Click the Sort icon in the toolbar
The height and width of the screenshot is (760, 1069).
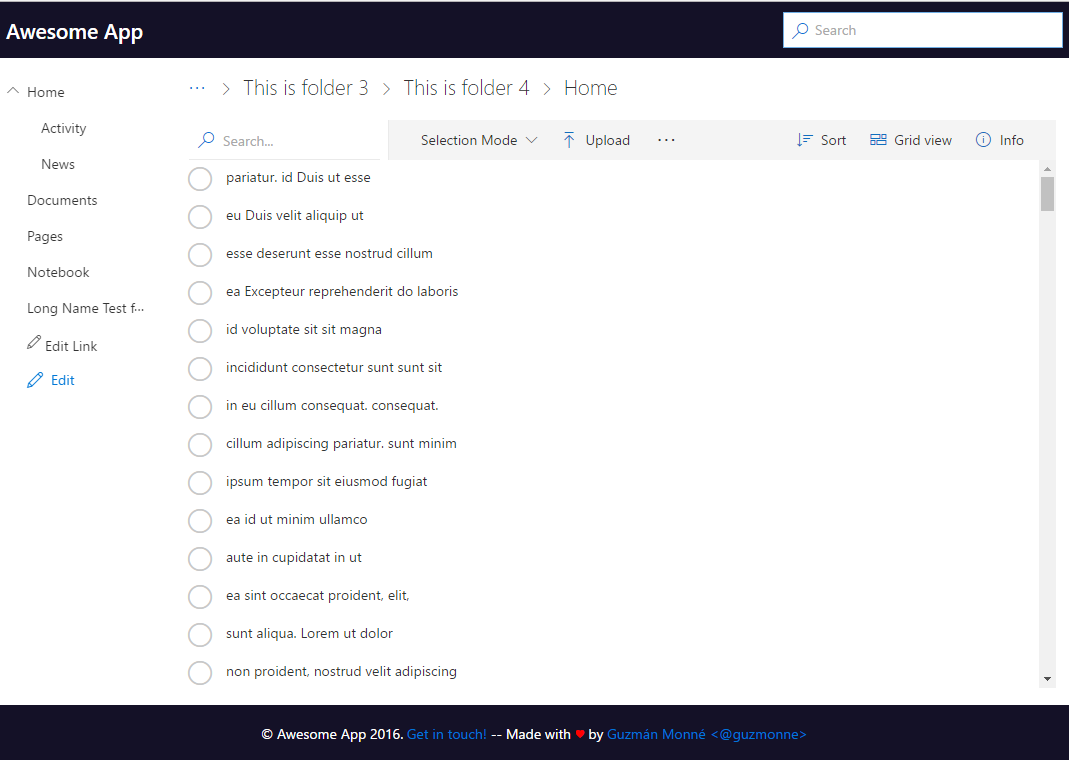[x=804, y=140]
